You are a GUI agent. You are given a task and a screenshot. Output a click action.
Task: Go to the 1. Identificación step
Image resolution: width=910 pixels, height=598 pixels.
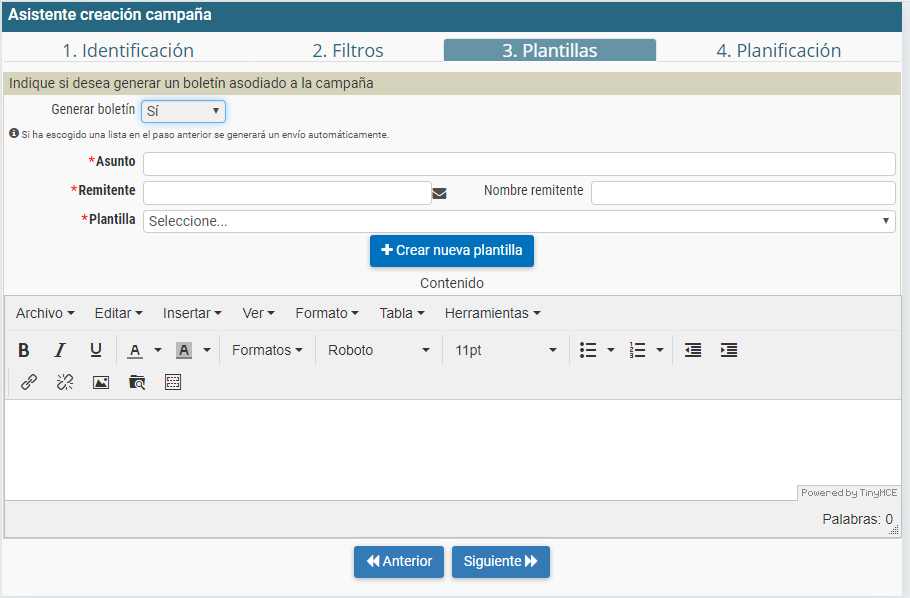[128, 51]
